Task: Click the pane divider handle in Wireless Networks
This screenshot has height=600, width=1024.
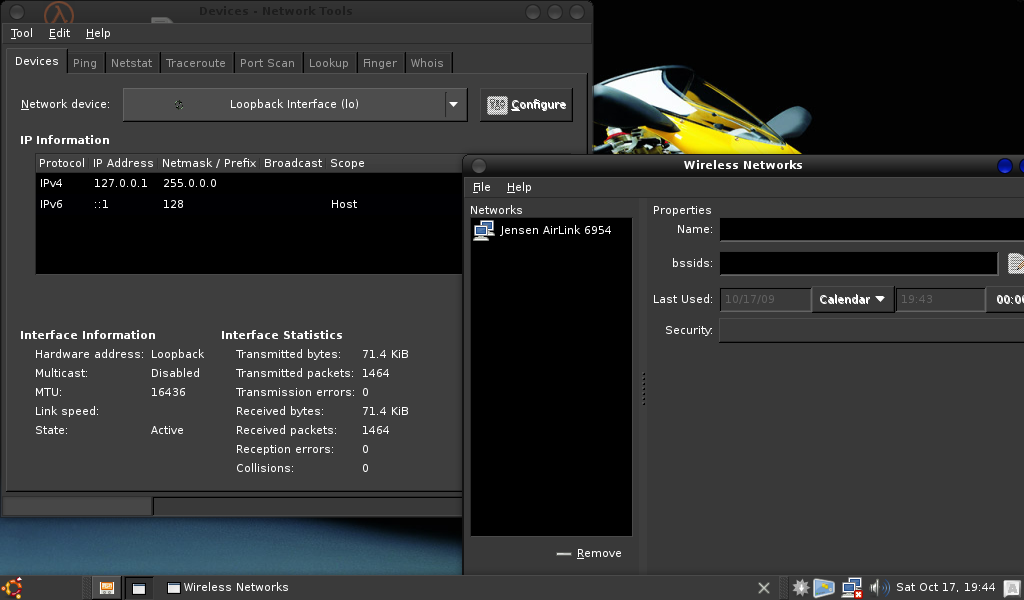Action: [643, 388]
